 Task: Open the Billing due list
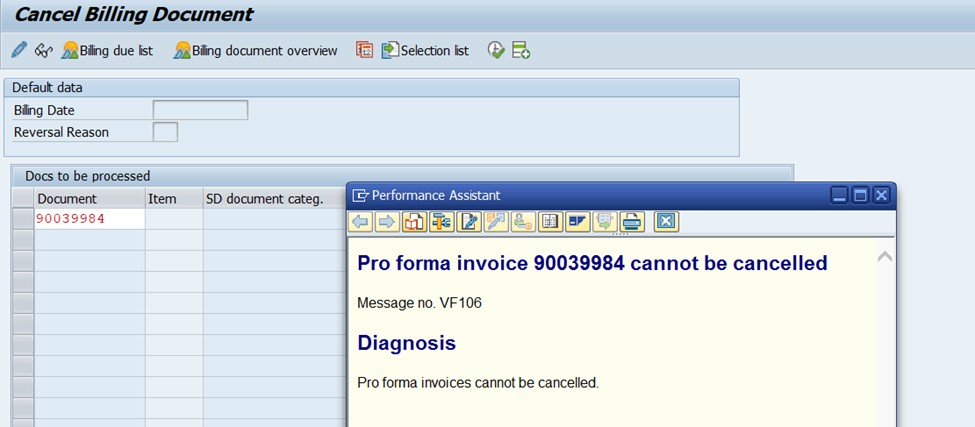[x=107, y=50]
